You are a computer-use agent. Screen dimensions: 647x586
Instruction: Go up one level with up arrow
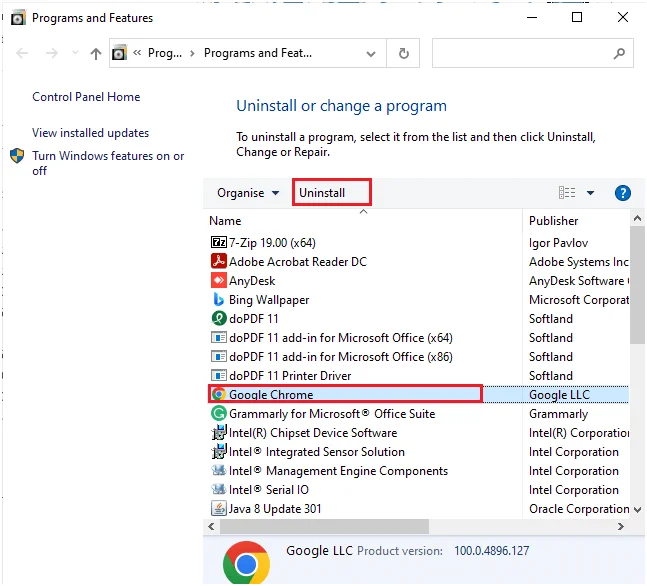96,53
